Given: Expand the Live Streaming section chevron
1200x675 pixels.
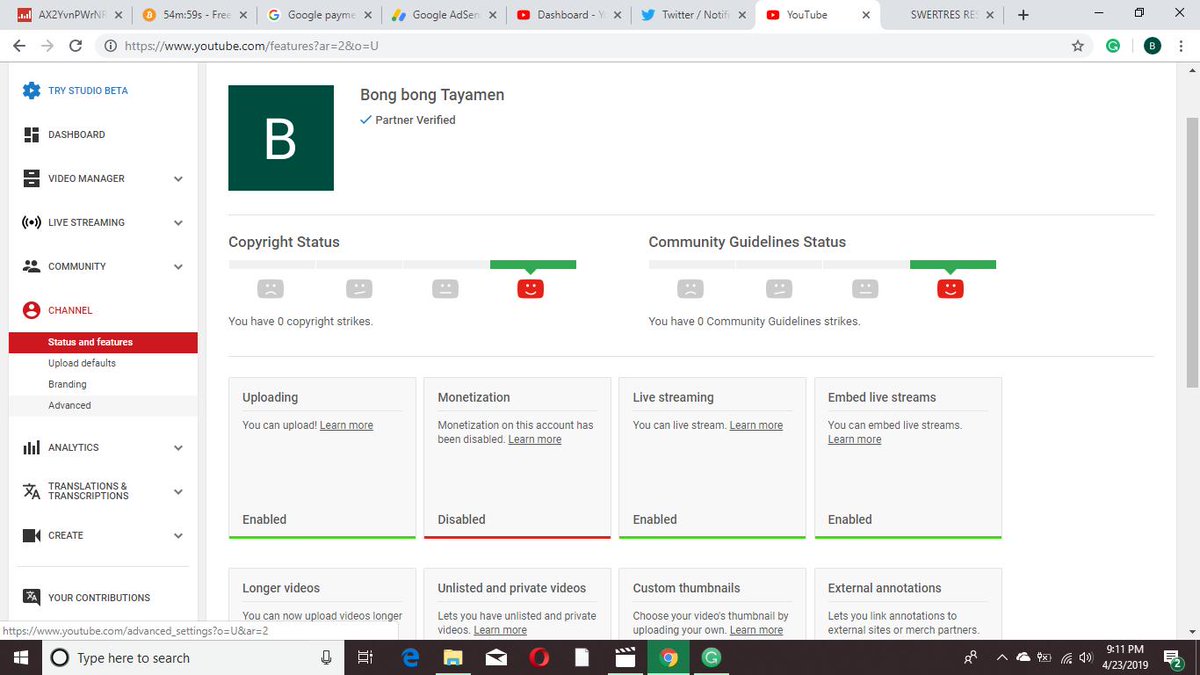Looking at the screenshot, I should coord(178,223).
